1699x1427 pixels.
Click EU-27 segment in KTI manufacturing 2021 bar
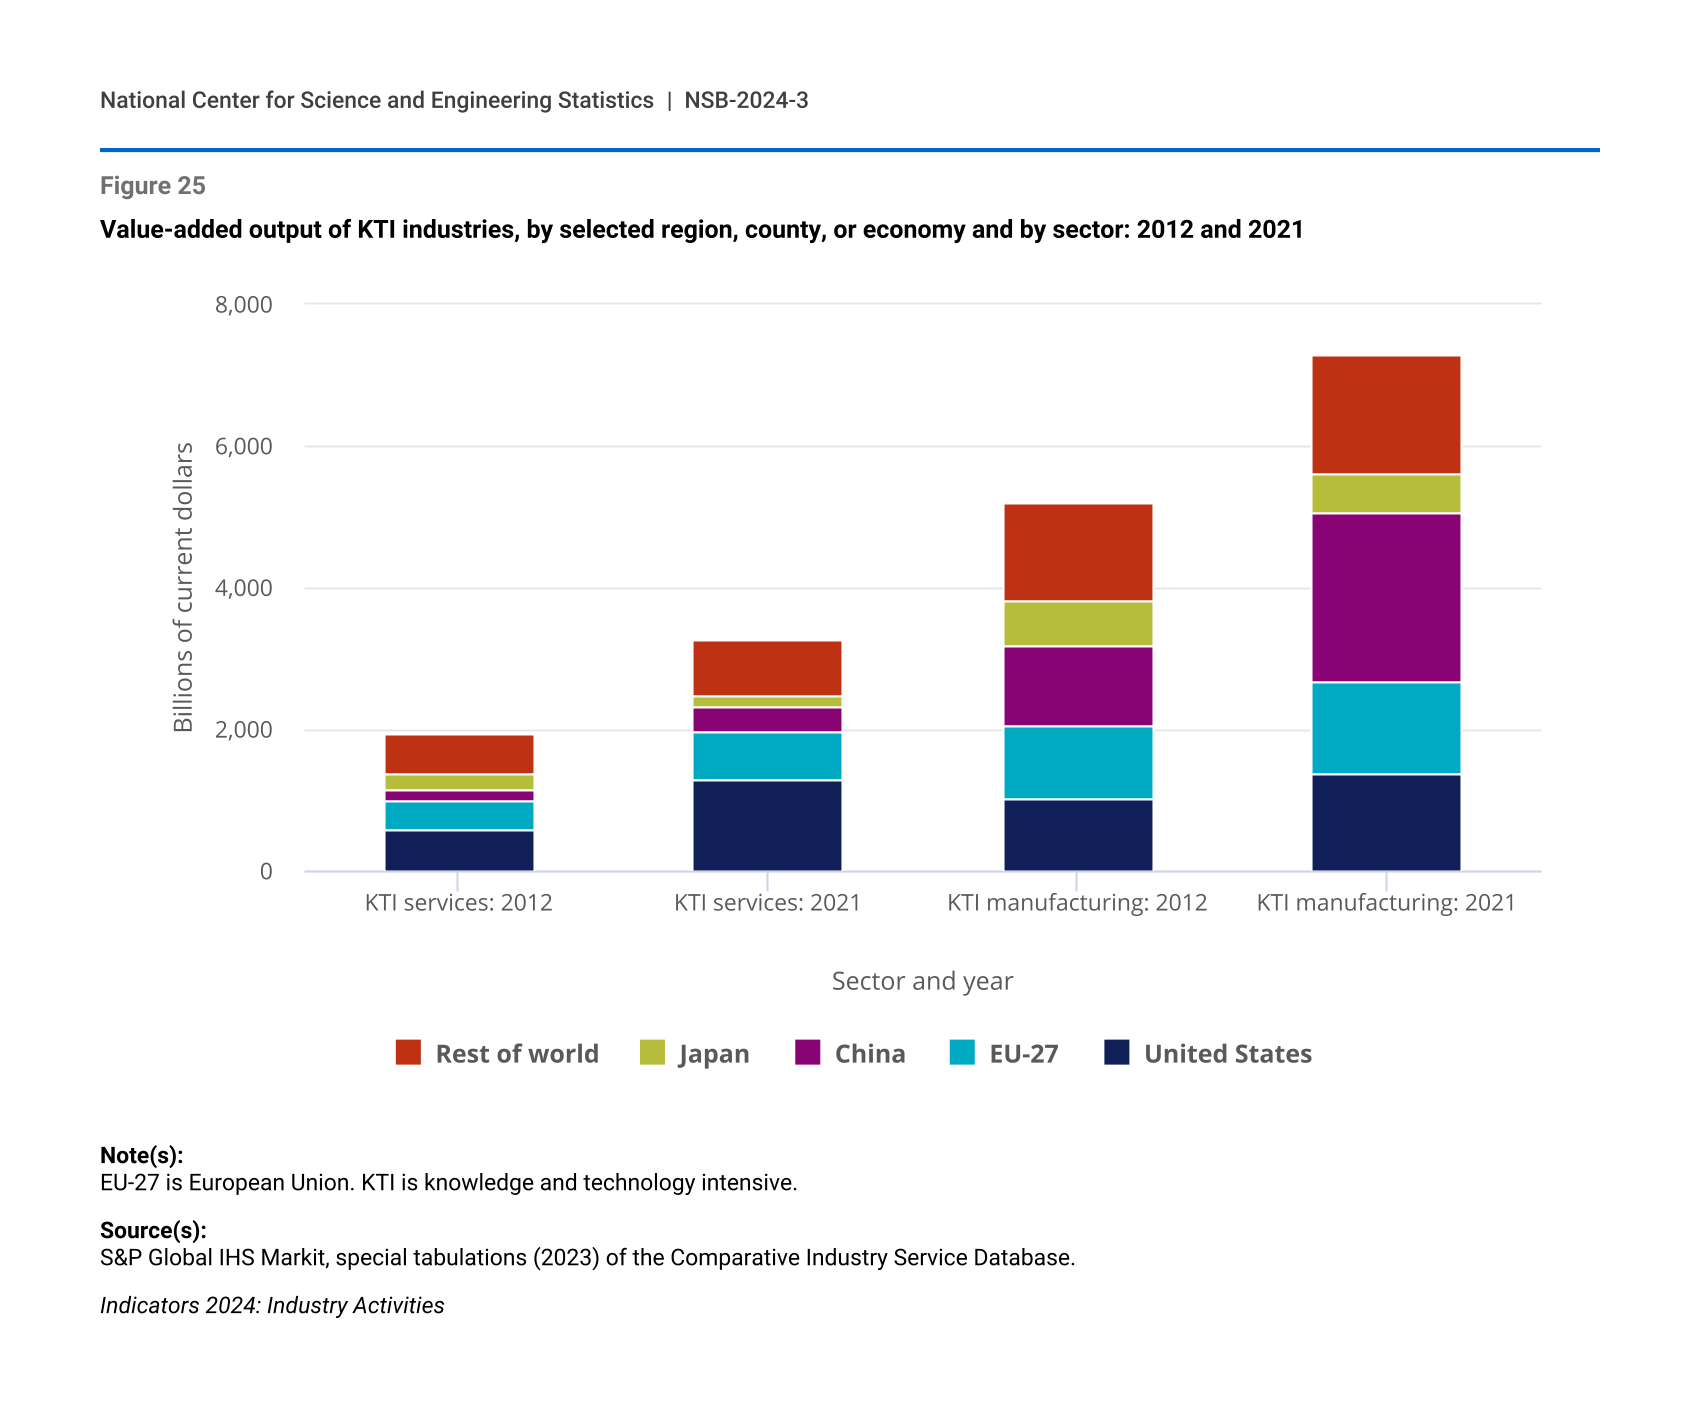tap(1385, 728)
